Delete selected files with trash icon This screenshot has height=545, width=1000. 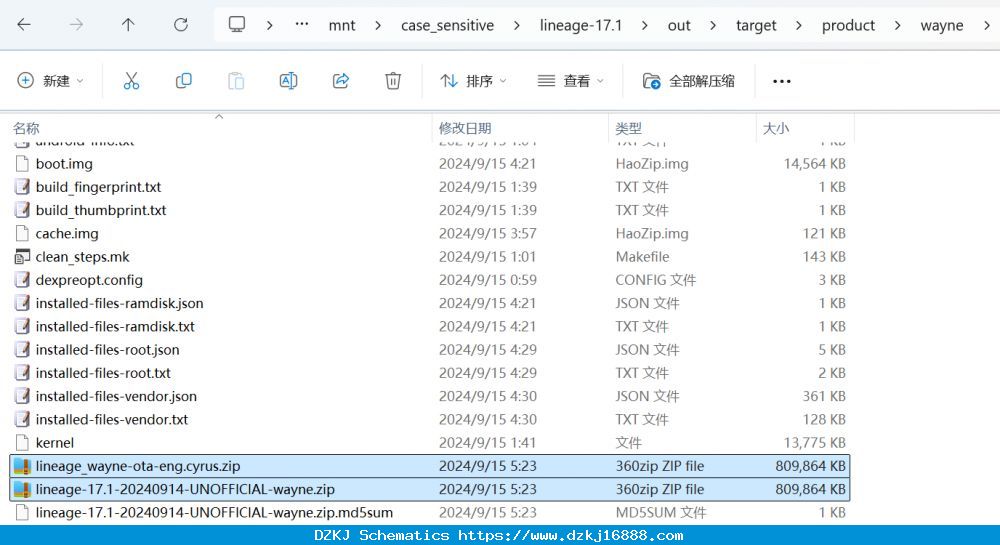pyautogui.click(x=393, y=81)
